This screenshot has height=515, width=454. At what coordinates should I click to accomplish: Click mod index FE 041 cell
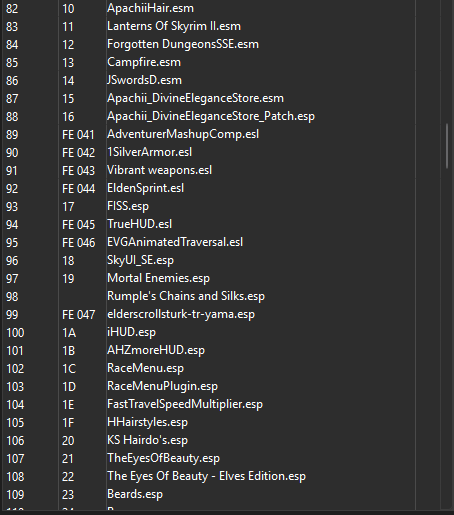[78, 135]
